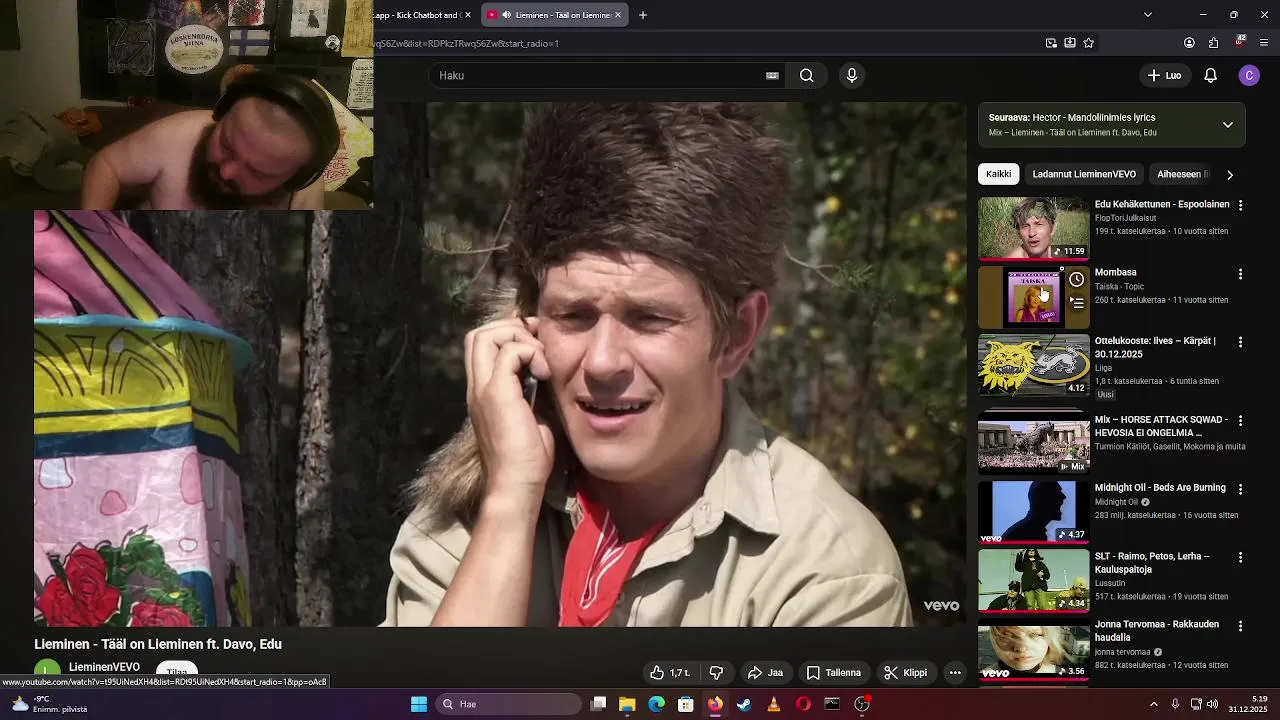Screen dimensions: 1280x720
Task: Open options for Midnight Oil - Beds Are Burning
Action: tap(1241, 489)
